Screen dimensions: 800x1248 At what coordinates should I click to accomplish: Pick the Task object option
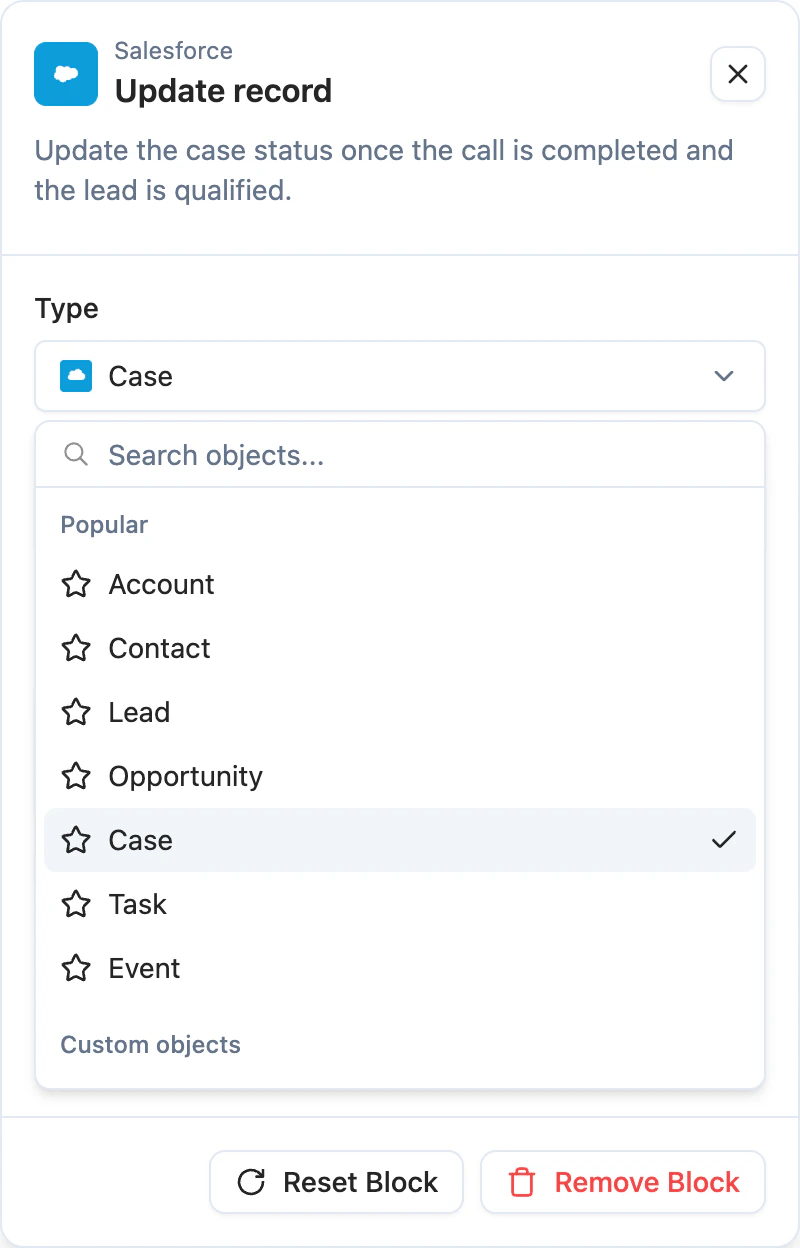pos(400,904)
